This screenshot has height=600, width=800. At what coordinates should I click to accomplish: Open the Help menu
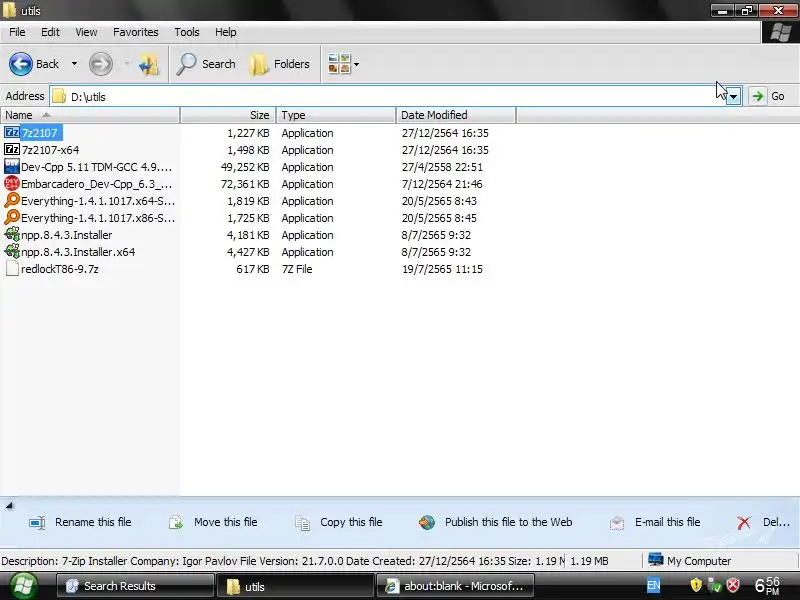(226, 32)
